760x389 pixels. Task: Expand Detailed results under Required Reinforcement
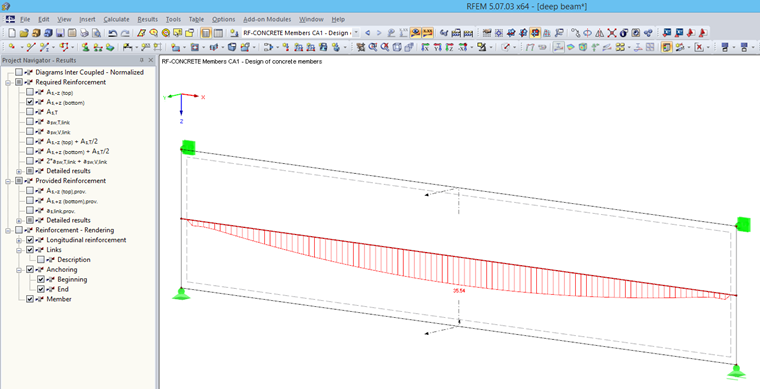click(x=19, y=171)
